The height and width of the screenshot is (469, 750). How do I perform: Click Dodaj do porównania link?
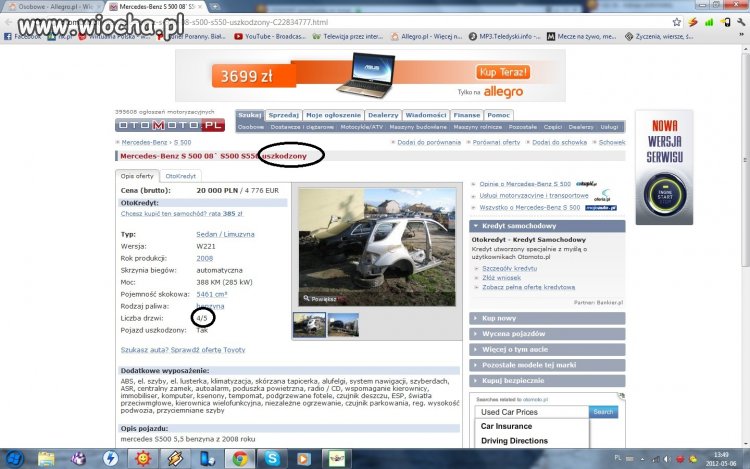pos(429,142)
